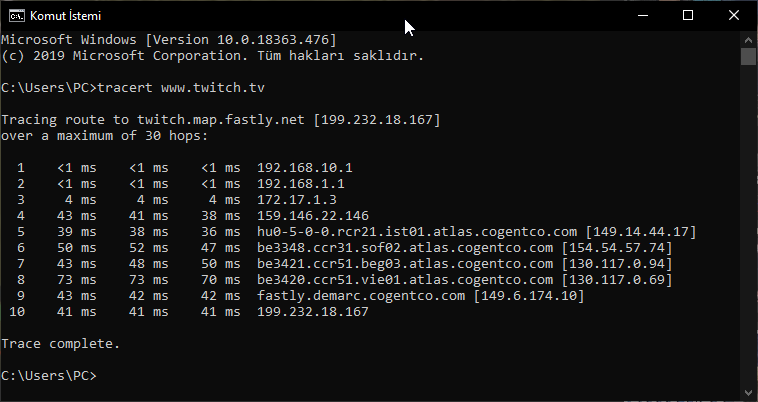The height and width of the screenshot is (402, 758).
Task: Click the hu0-5-0-0.rcr21.ist01 hostname line
Action: click(x=477, y=231)
